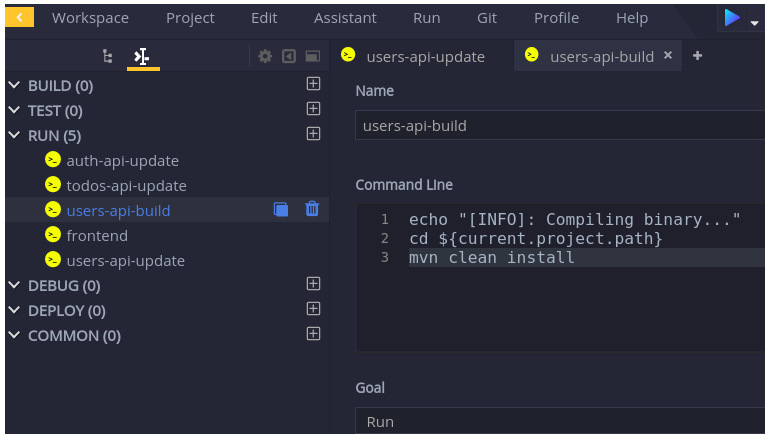Delete users-api-build with the trash icon
This screenshot has width=771, height=440.
coord(312,209)
